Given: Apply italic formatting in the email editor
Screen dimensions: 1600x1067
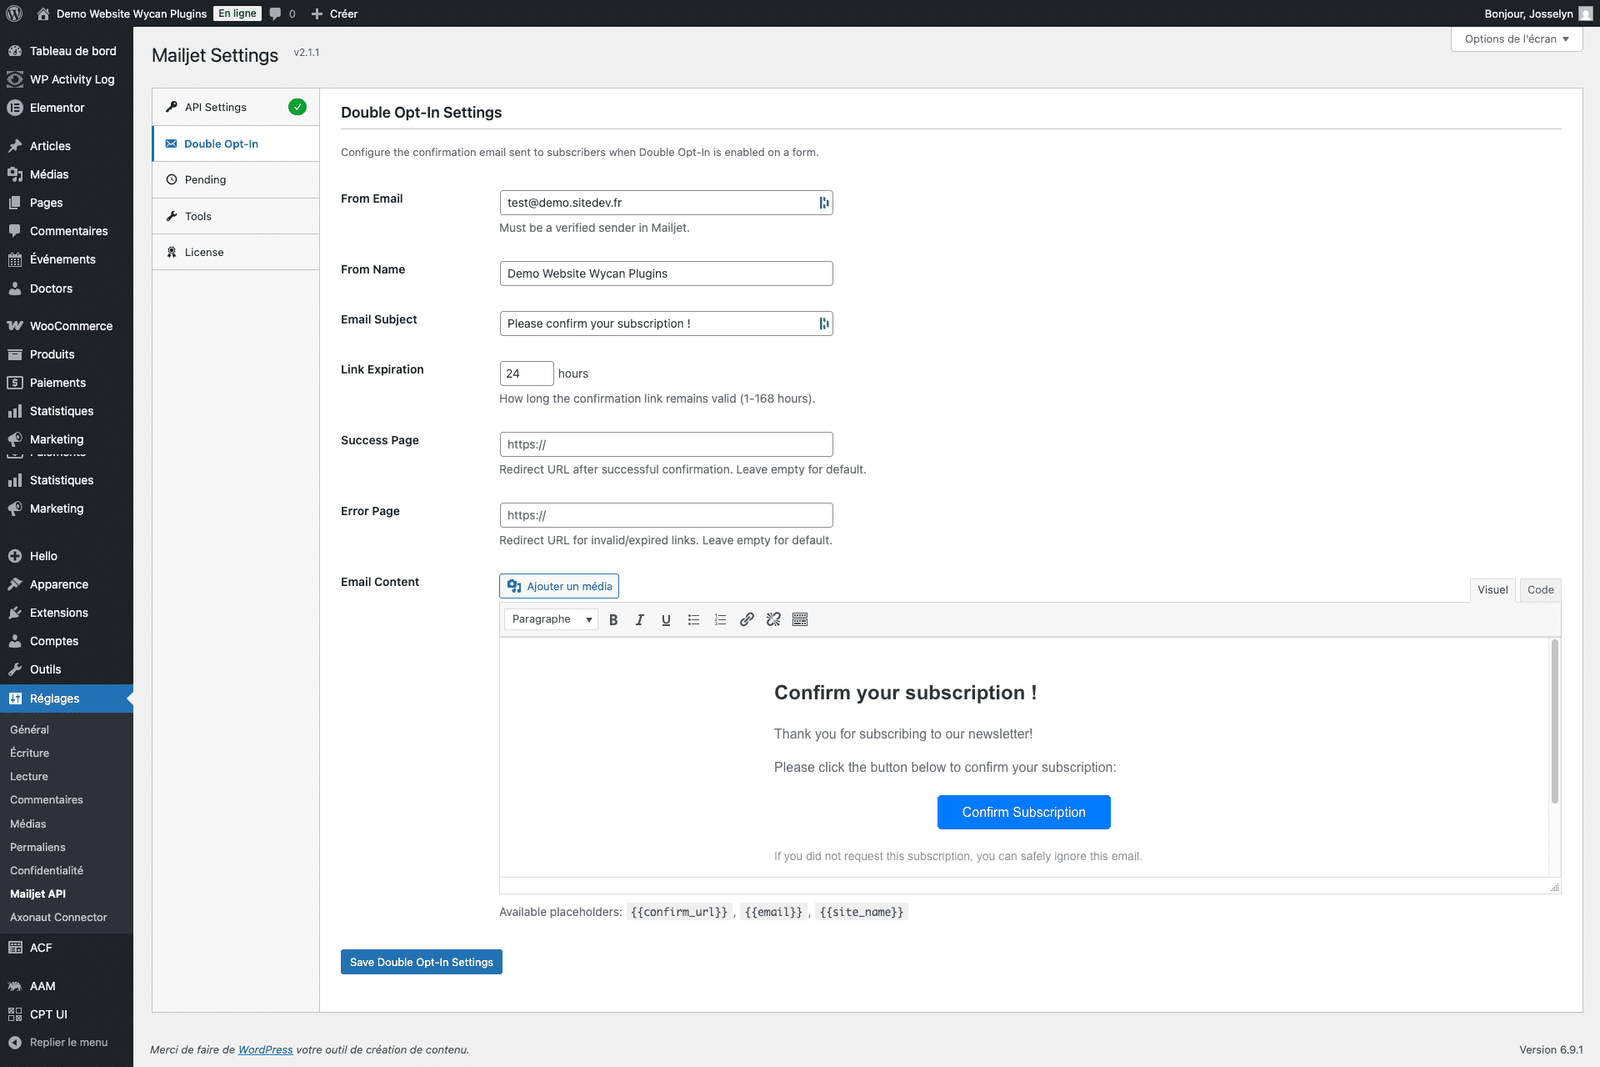Looking at the screenshot, I should tap(639, 619).
